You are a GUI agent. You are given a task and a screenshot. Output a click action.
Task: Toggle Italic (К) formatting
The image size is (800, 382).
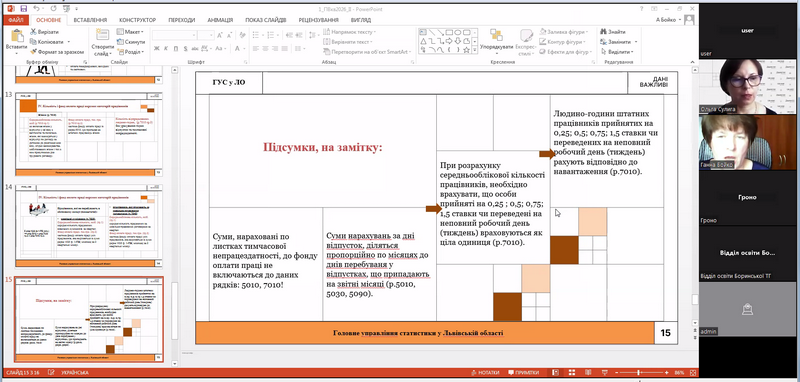tap(166, 48)
